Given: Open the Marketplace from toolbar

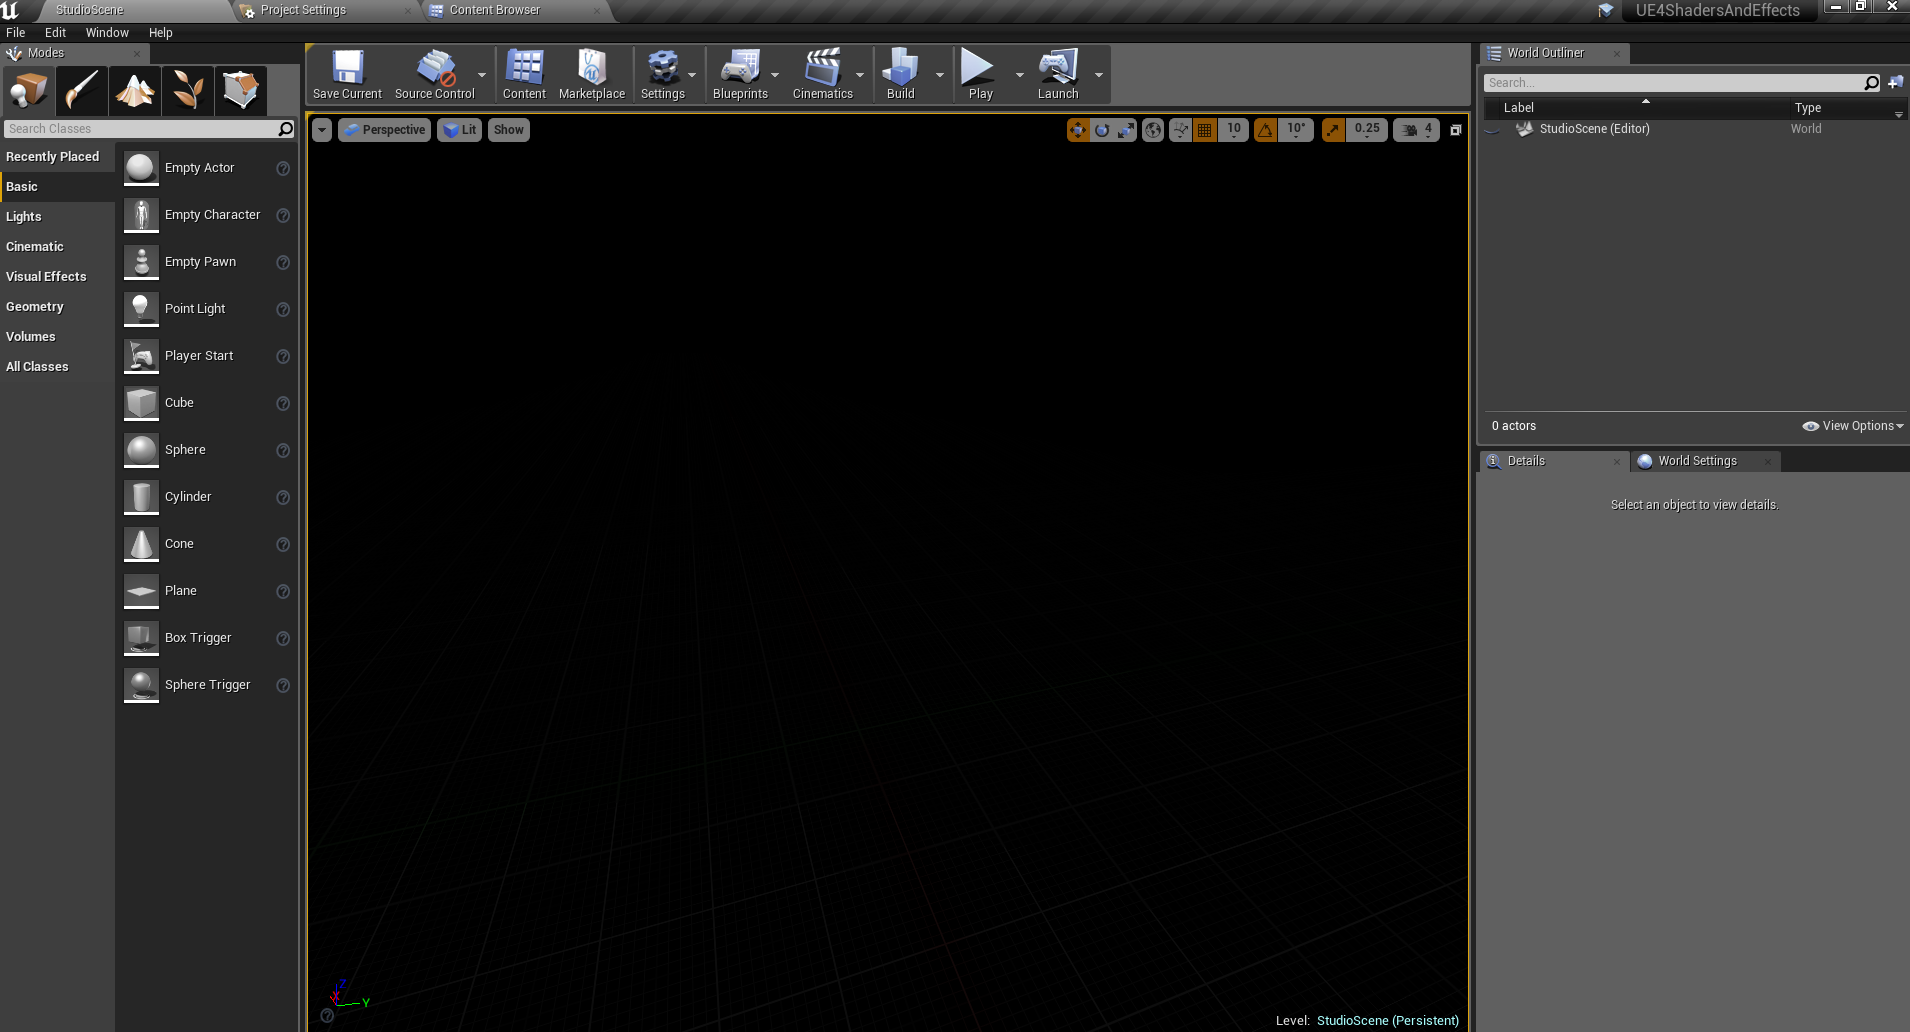Looking at the screenshot, I should (591, 75).
